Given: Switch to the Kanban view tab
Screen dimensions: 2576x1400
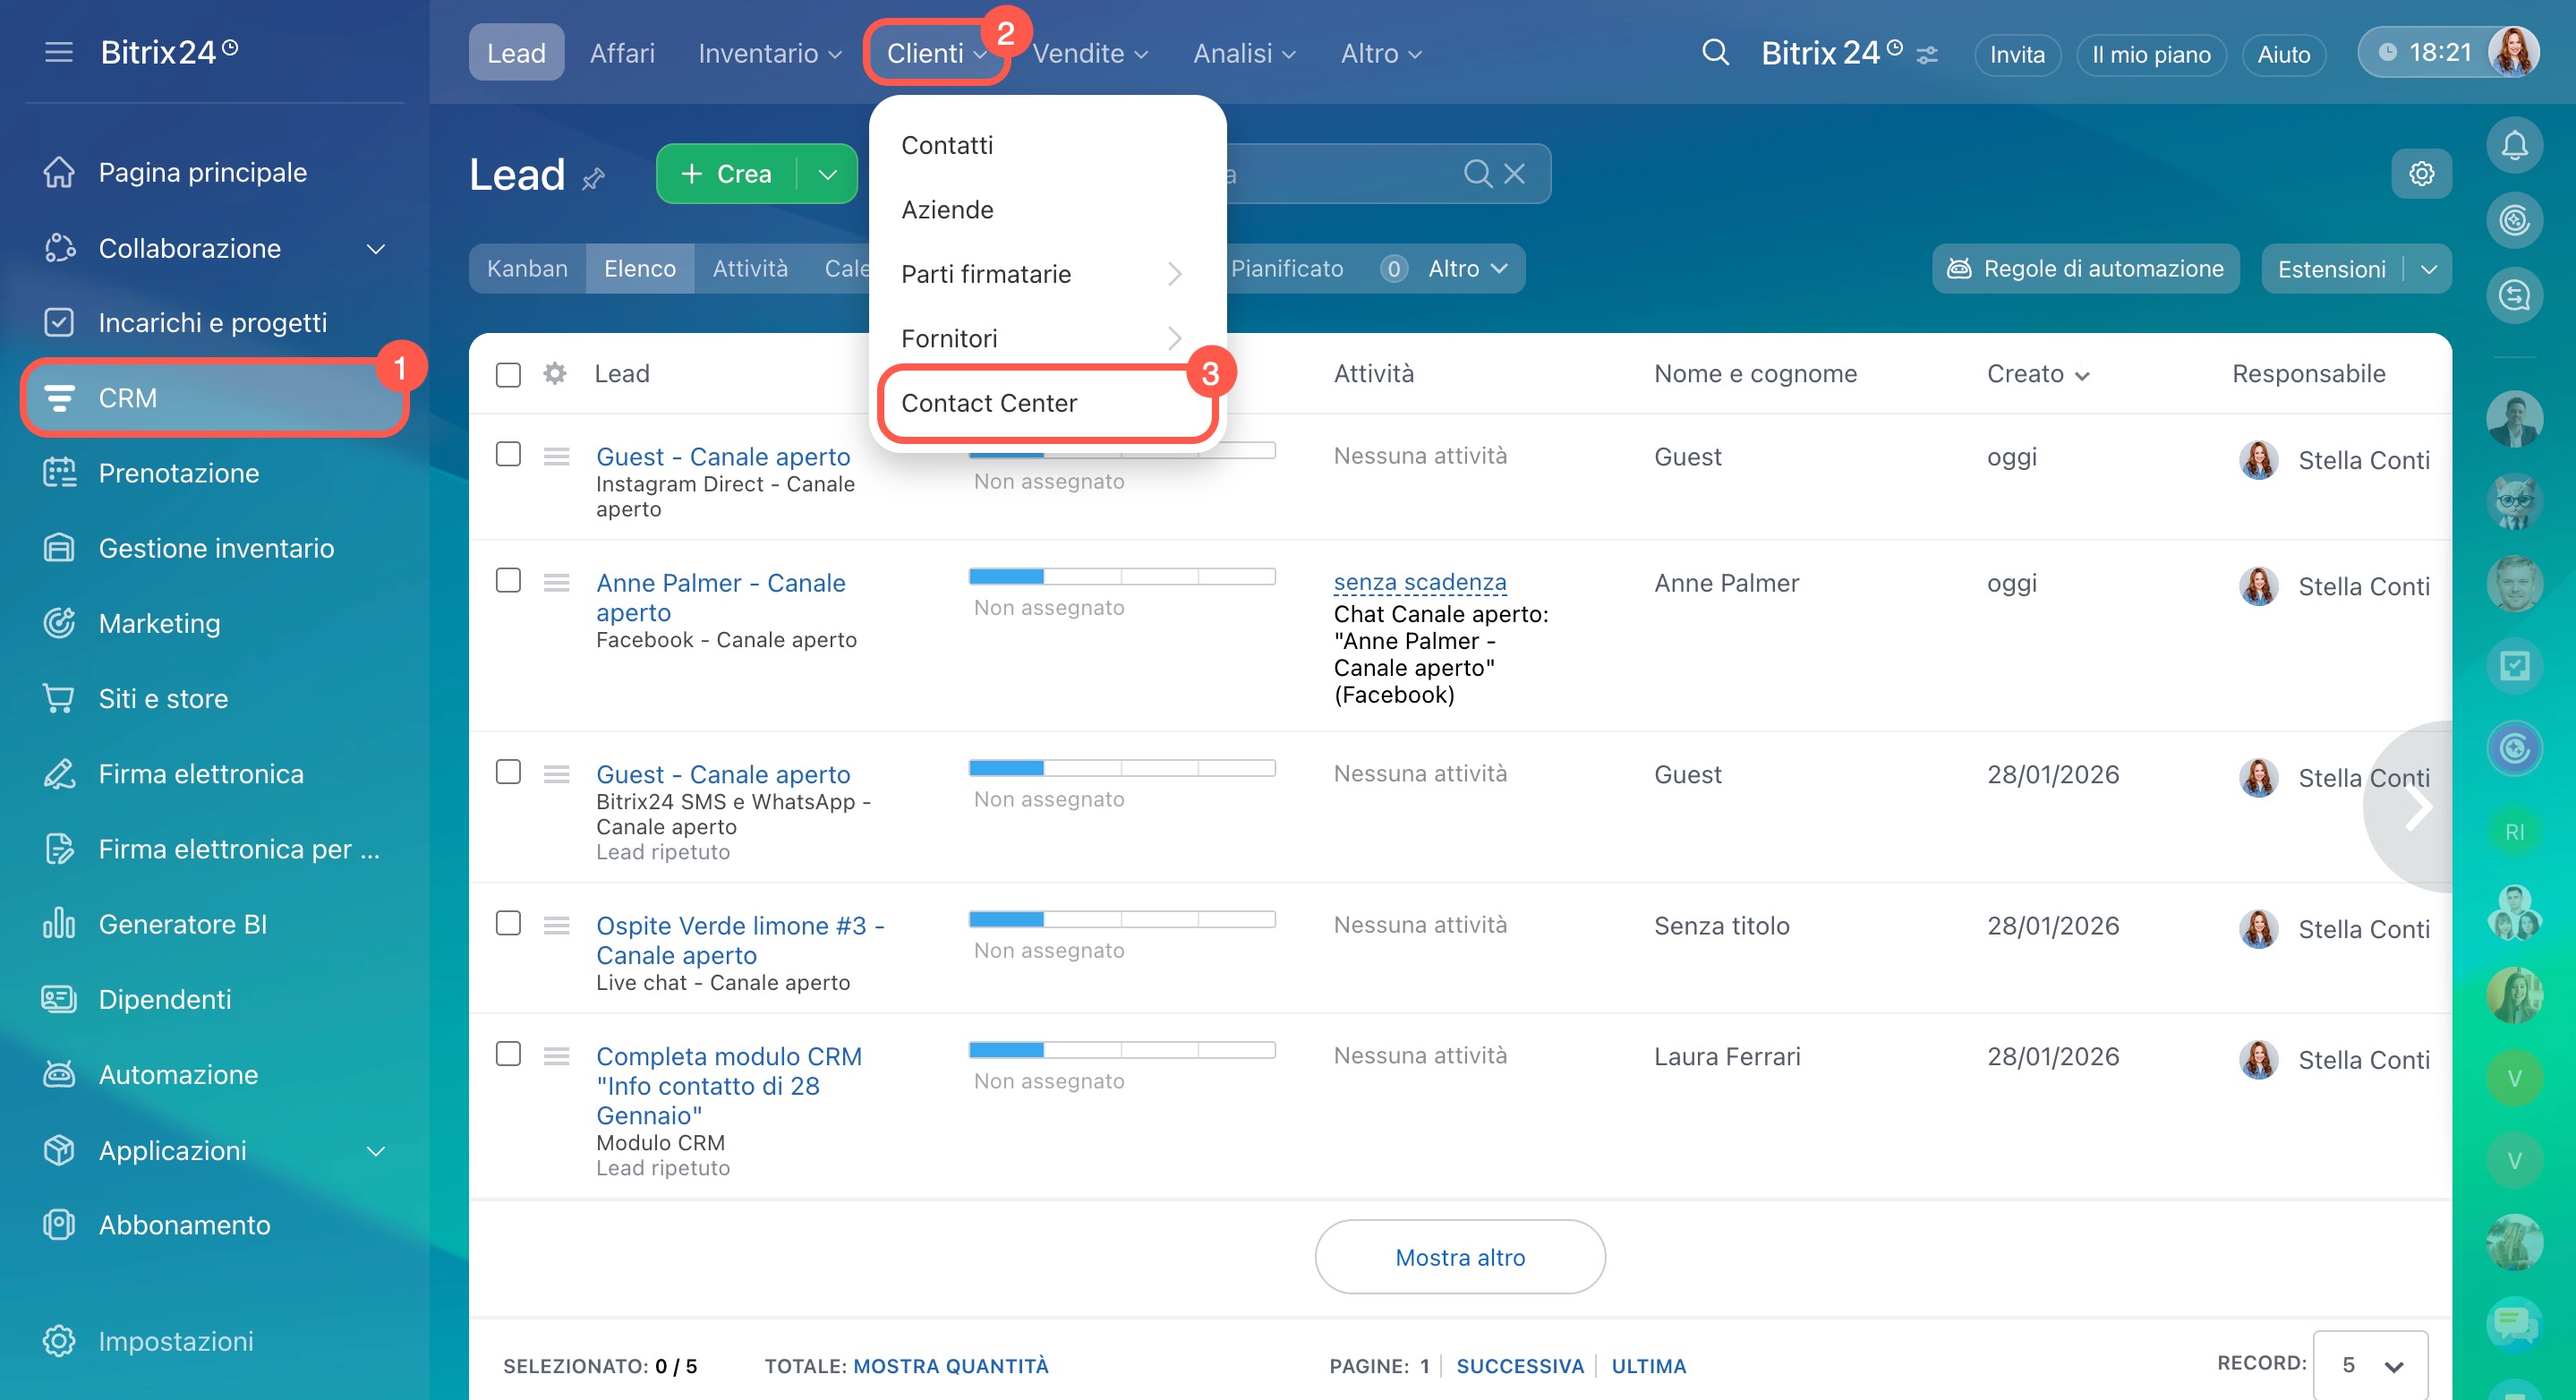Looking at the screenshot, I should 527,268.
